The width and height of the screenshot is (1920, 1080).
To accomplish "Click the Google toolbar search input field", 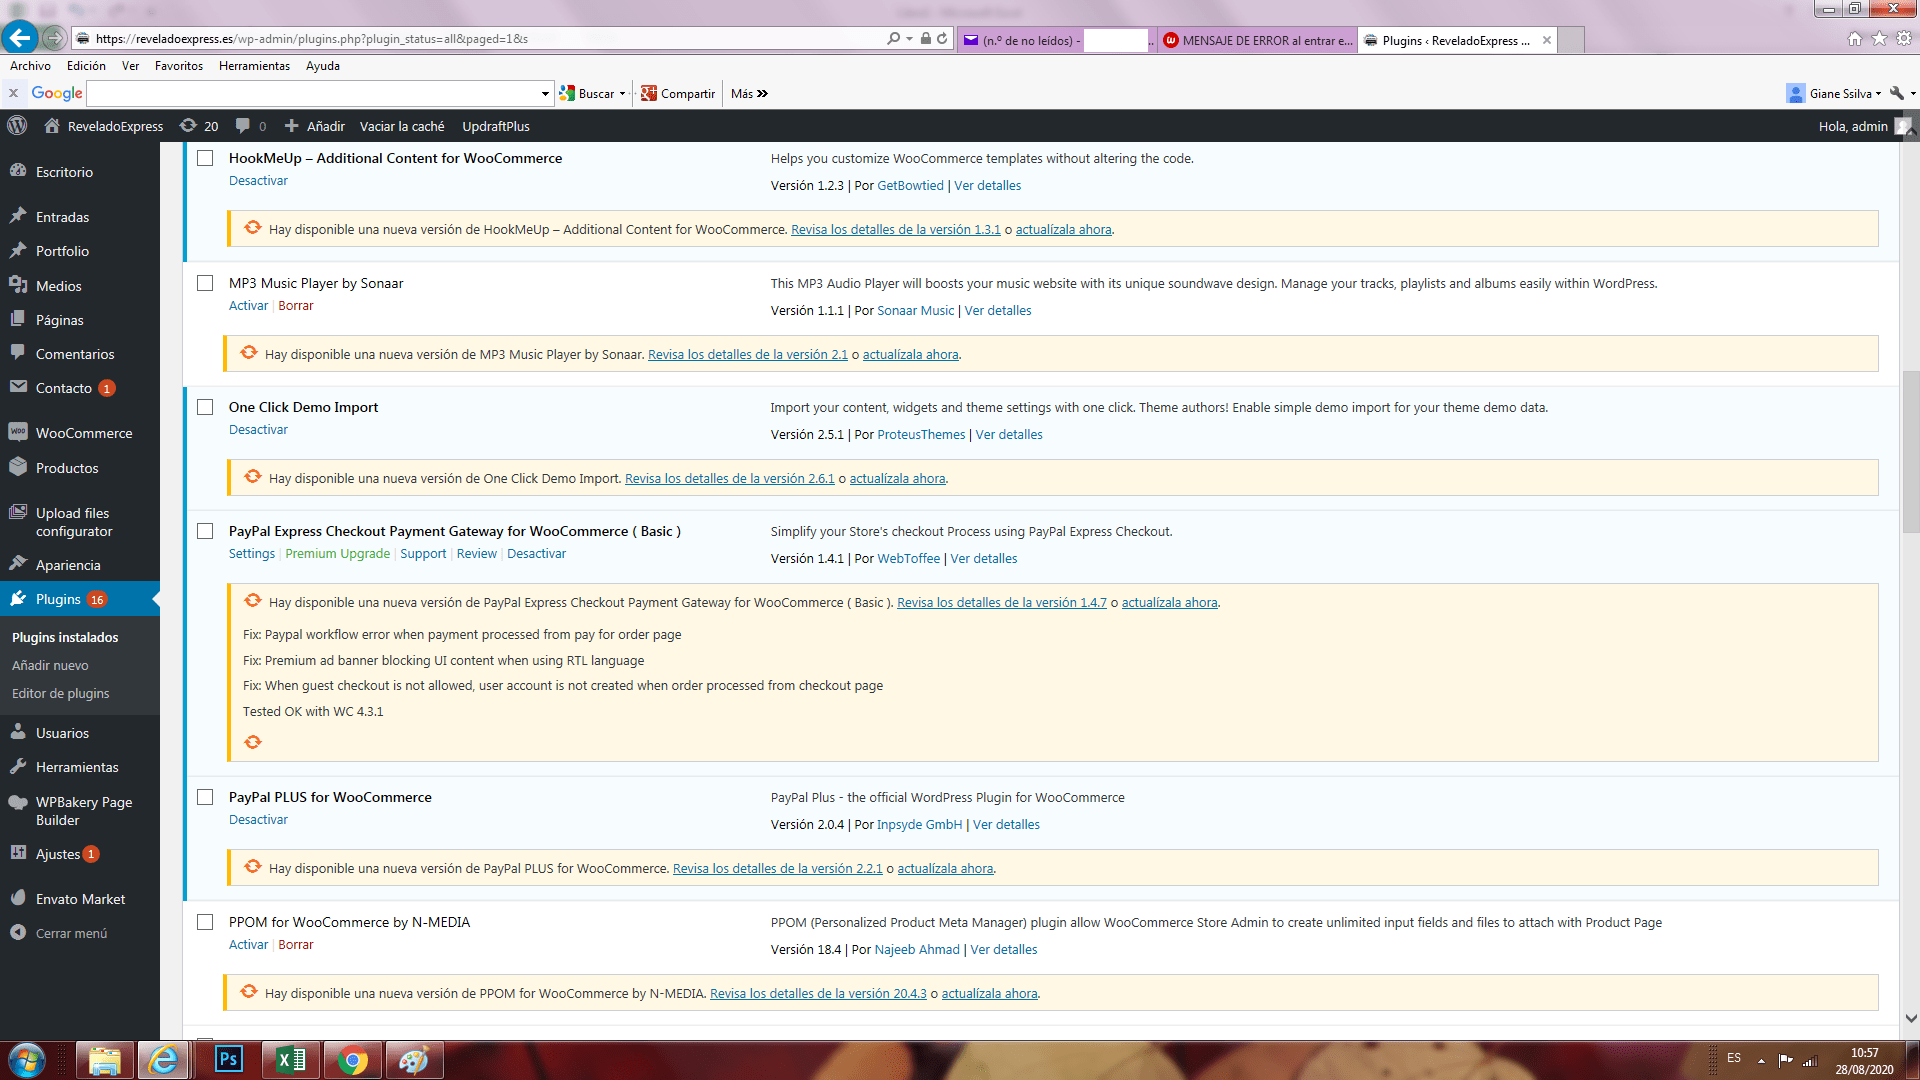I will coord(313,94).
